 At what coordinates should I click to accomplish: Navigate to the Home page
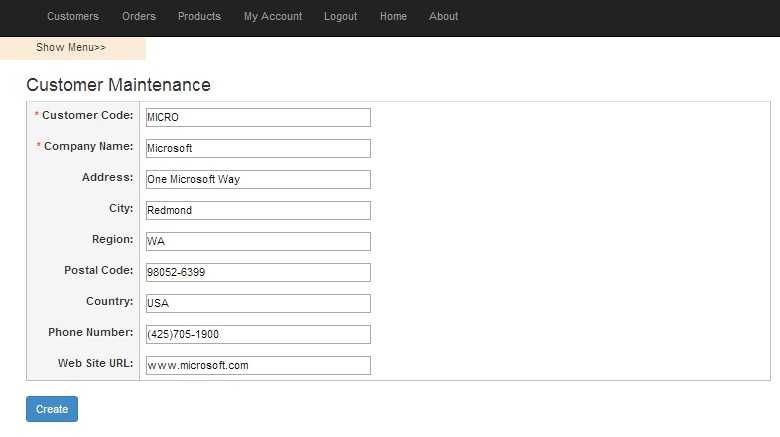tap(393, 16)
